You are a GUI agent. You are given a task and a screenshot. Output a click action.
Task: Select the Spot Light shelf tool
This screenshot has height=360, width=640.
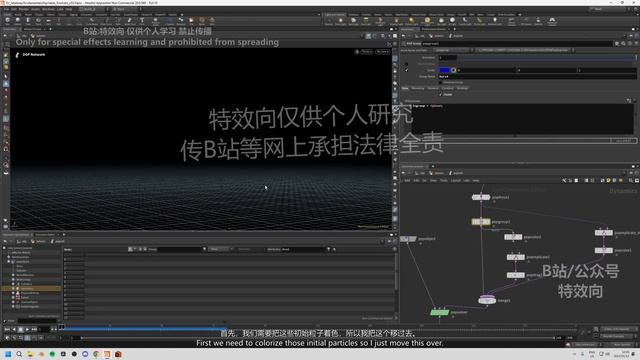353,20
